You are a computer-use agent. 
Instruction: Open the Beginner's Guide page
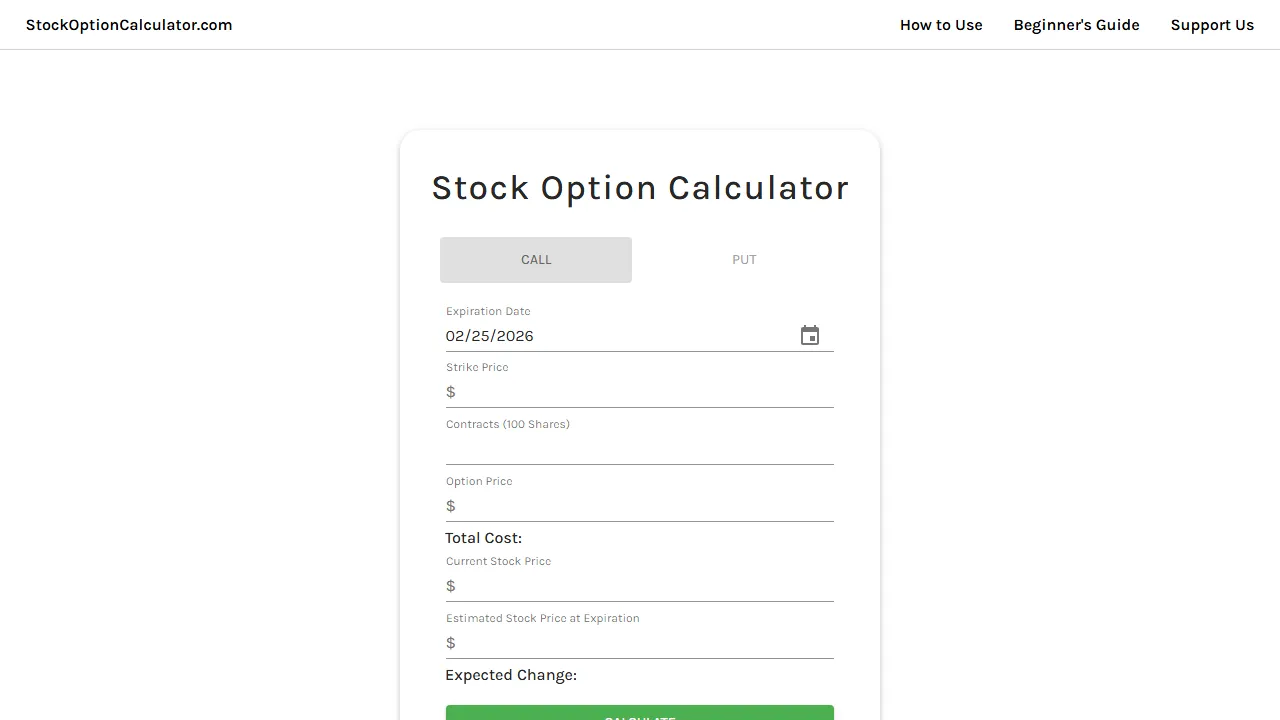[1076, 25]
